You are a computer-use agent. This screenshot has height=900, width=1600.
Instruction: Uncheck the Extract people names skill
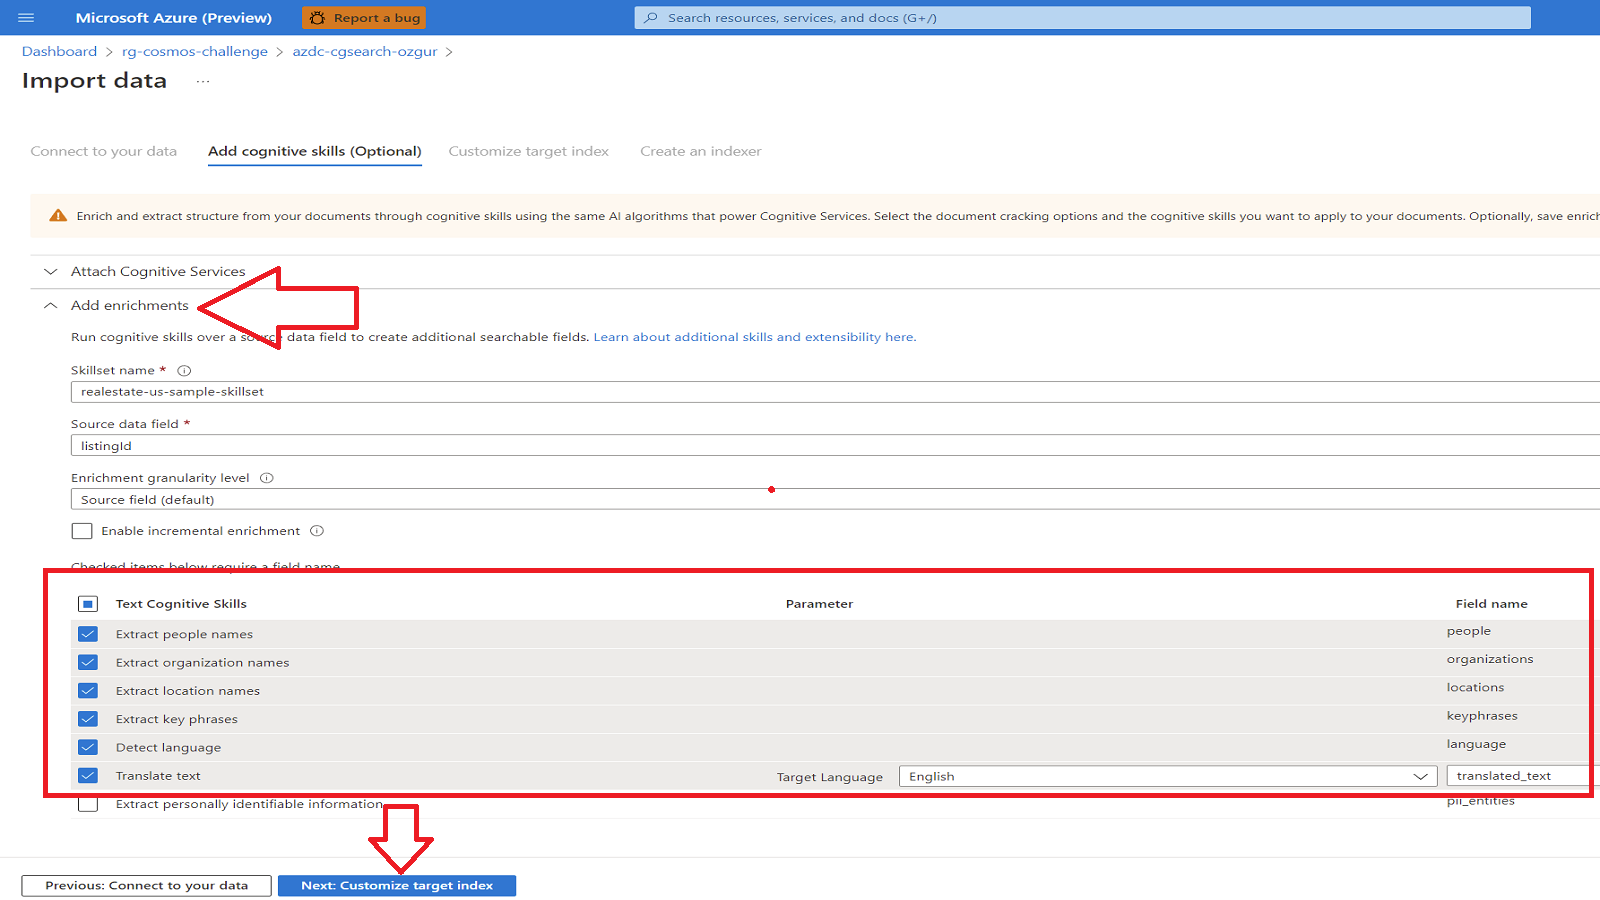[x=88, y=633]
